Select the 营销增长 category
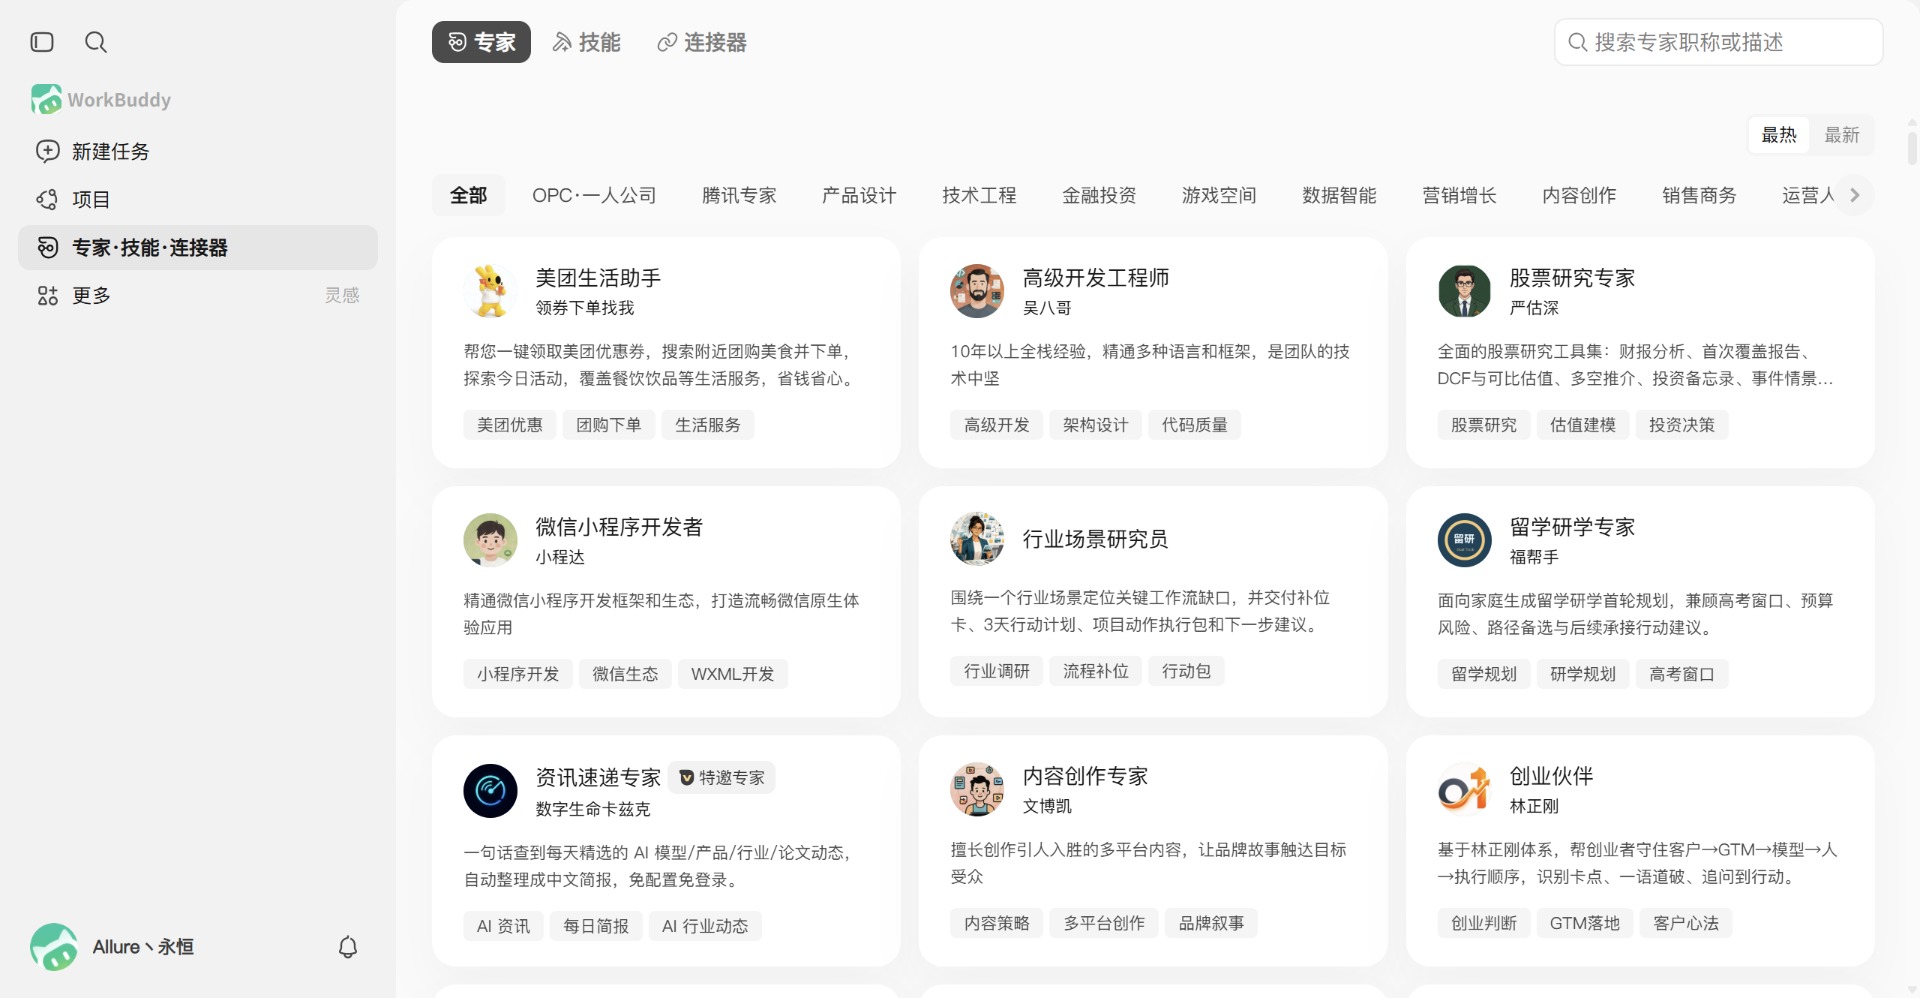Image resolution: width=1920 pixels, height=998 pixels. (x=1459, y=195)
